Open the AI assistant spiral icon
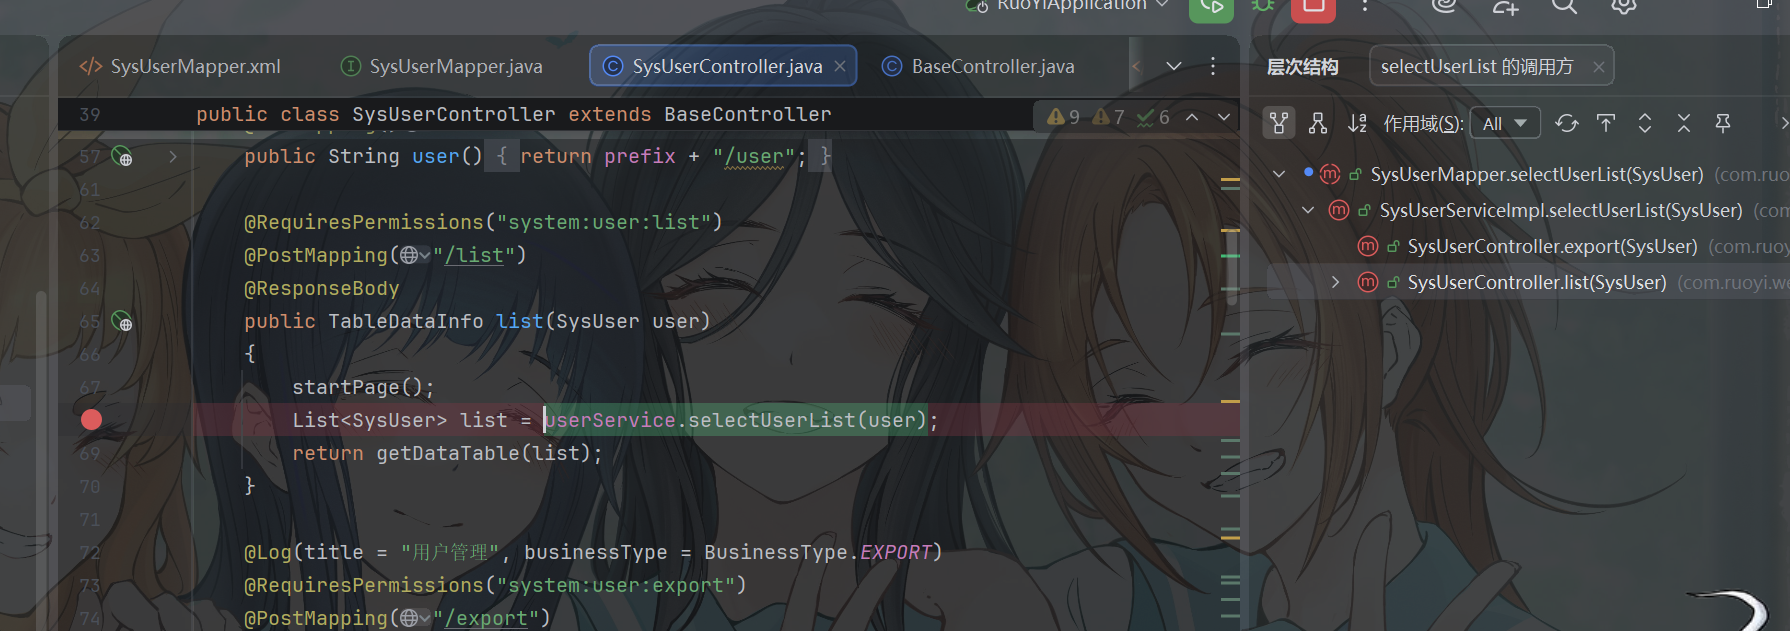The image size is (1790, 631). (x=1444, y=6)
